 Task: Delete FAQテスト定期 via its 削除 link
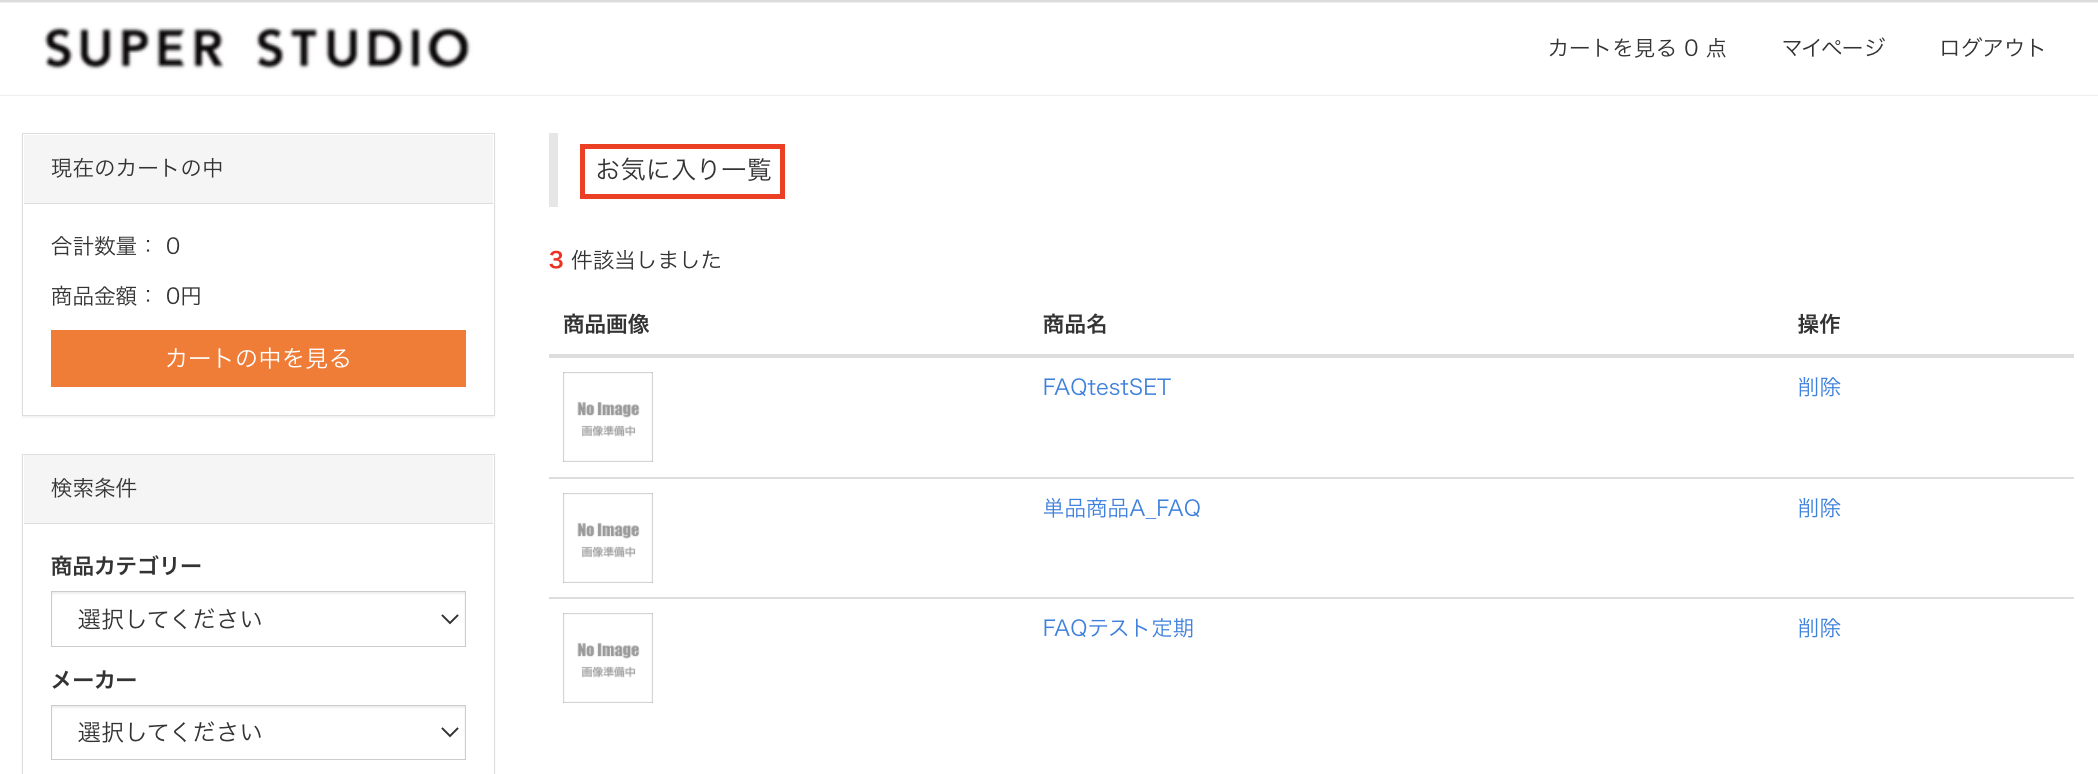[1819, 628]
